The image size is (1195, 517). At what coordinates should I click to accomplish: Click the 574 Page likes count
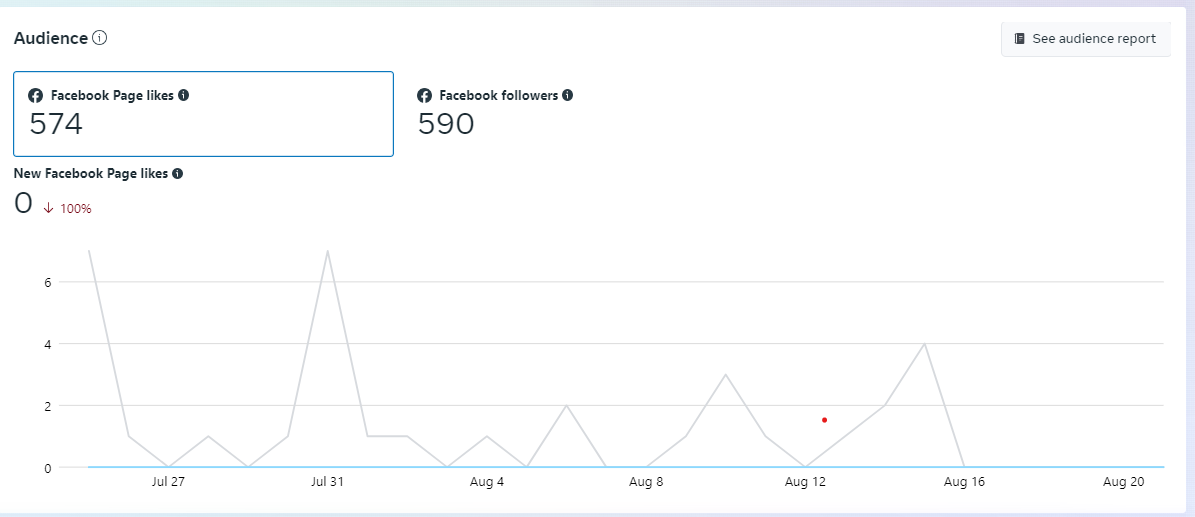click(x=56, y=124)
